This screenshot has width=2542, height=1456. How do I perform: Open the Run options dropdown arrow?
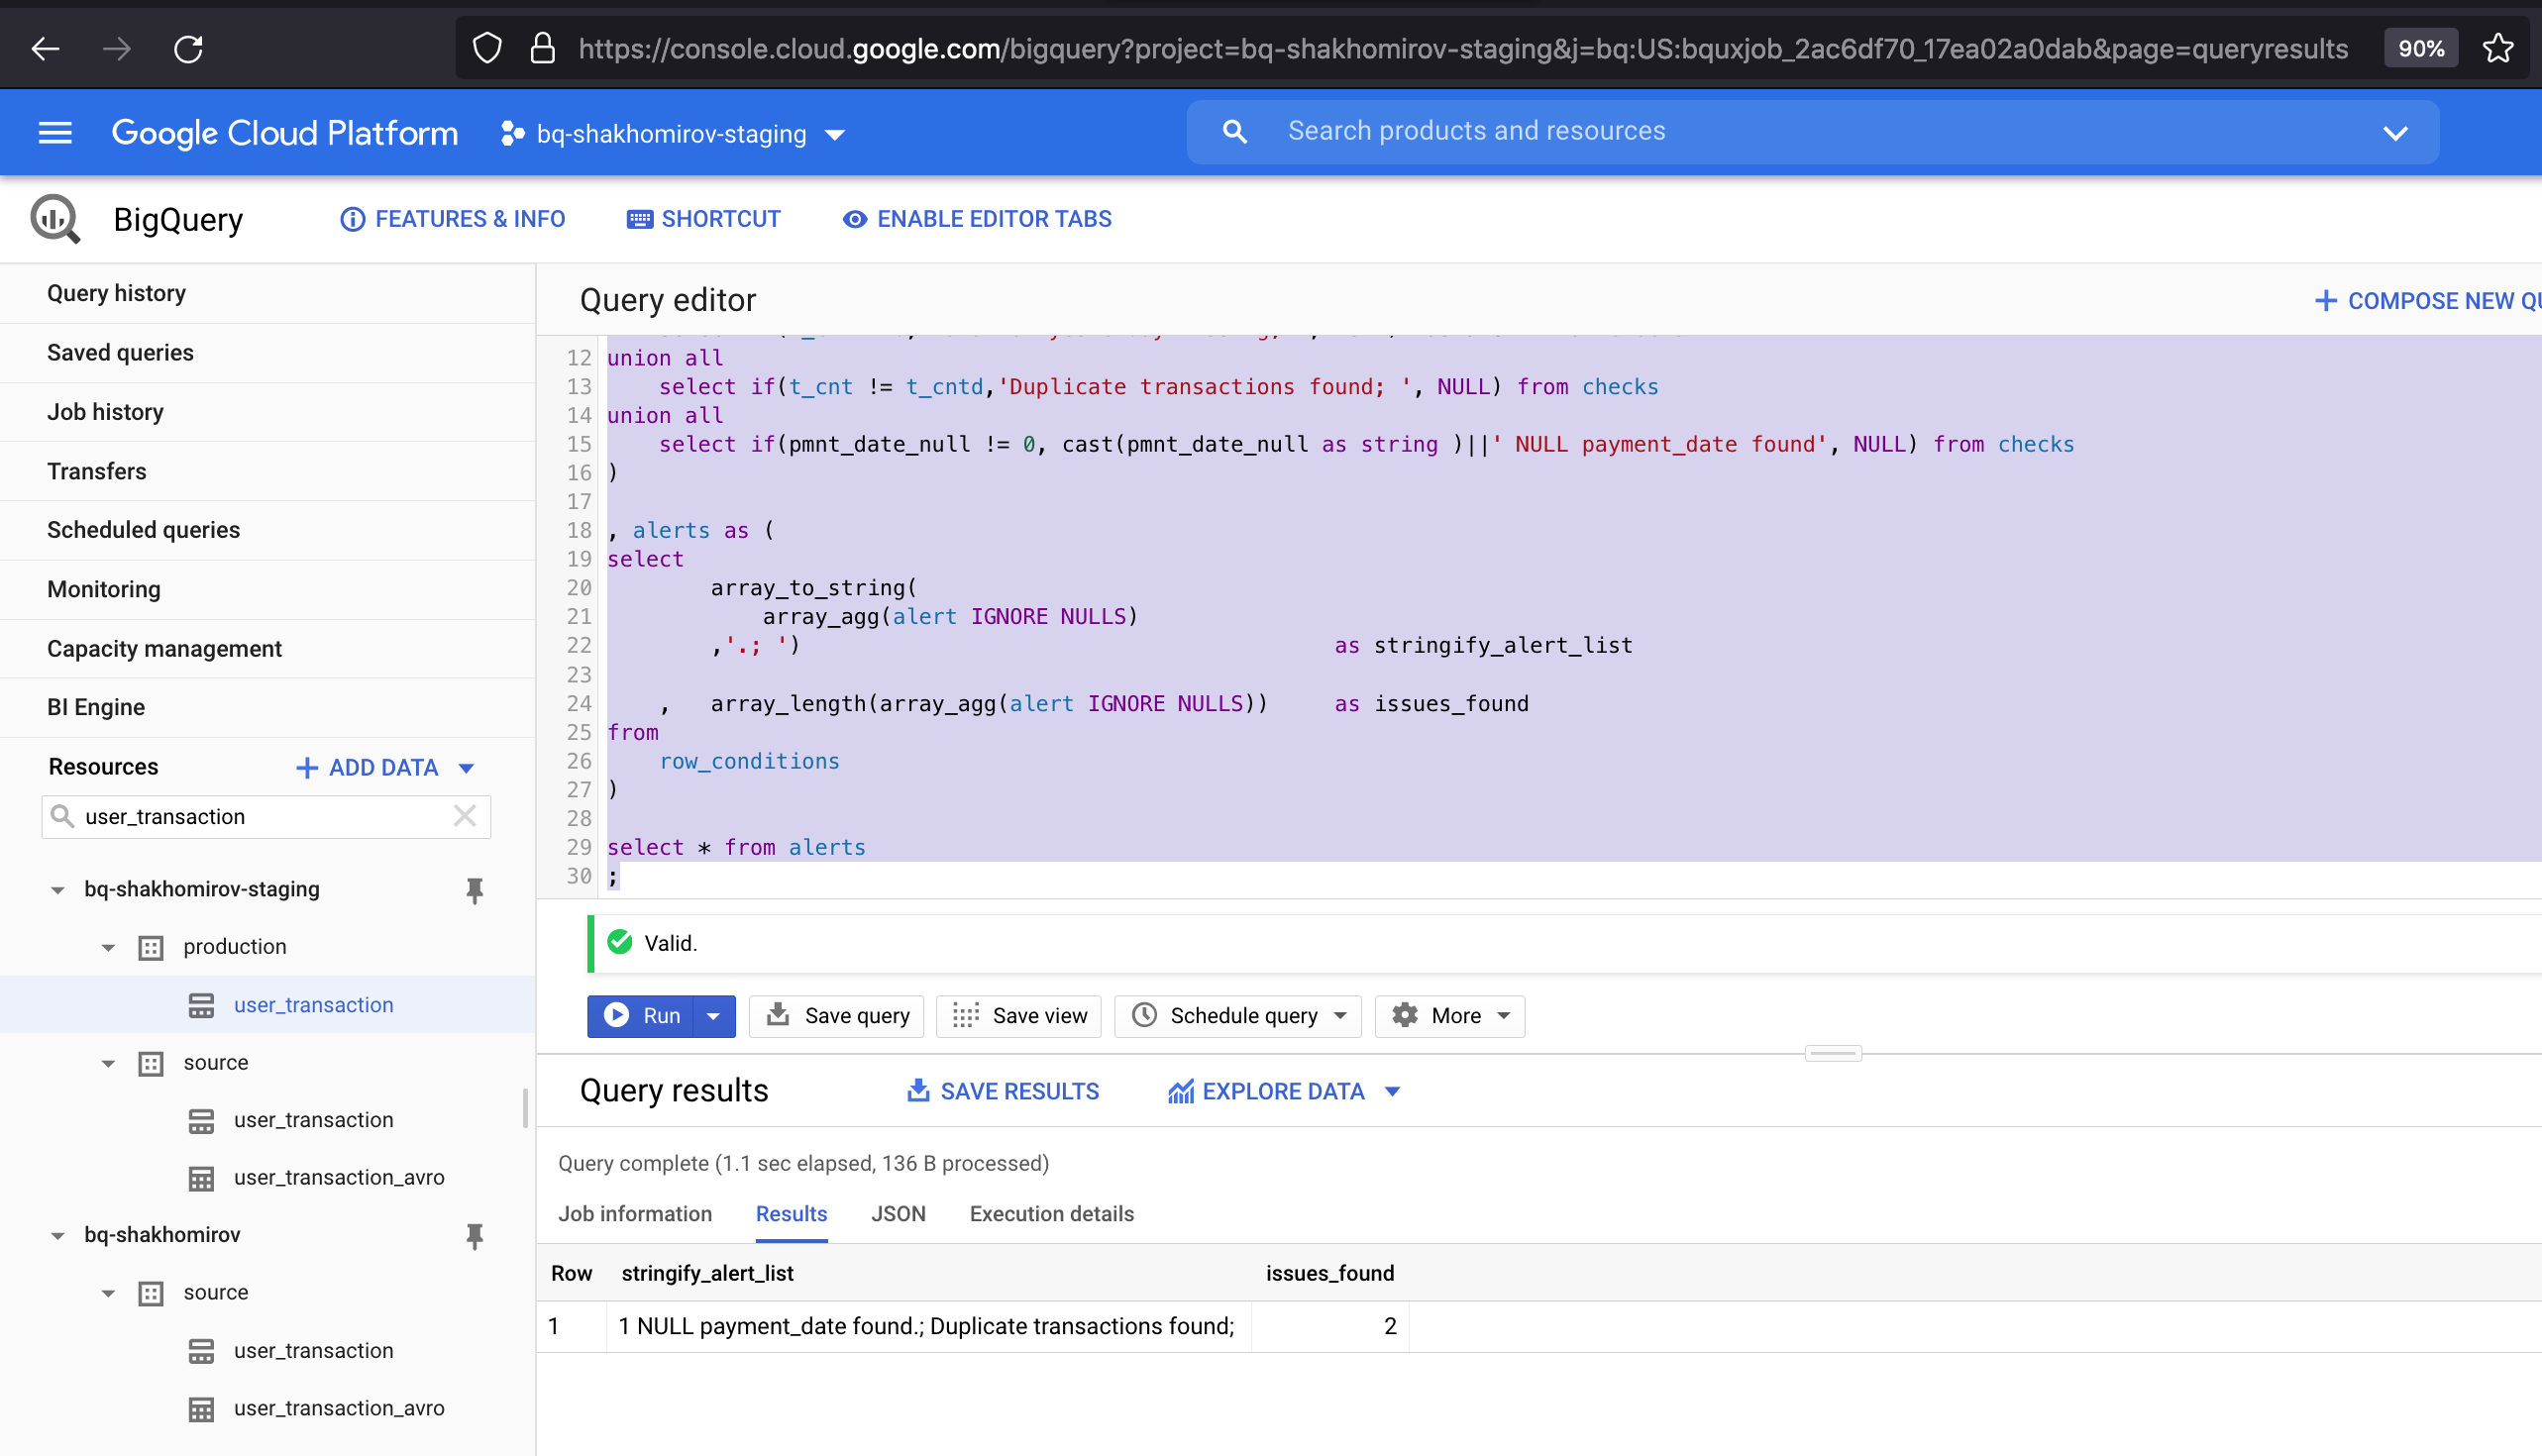click(713, 1015)
